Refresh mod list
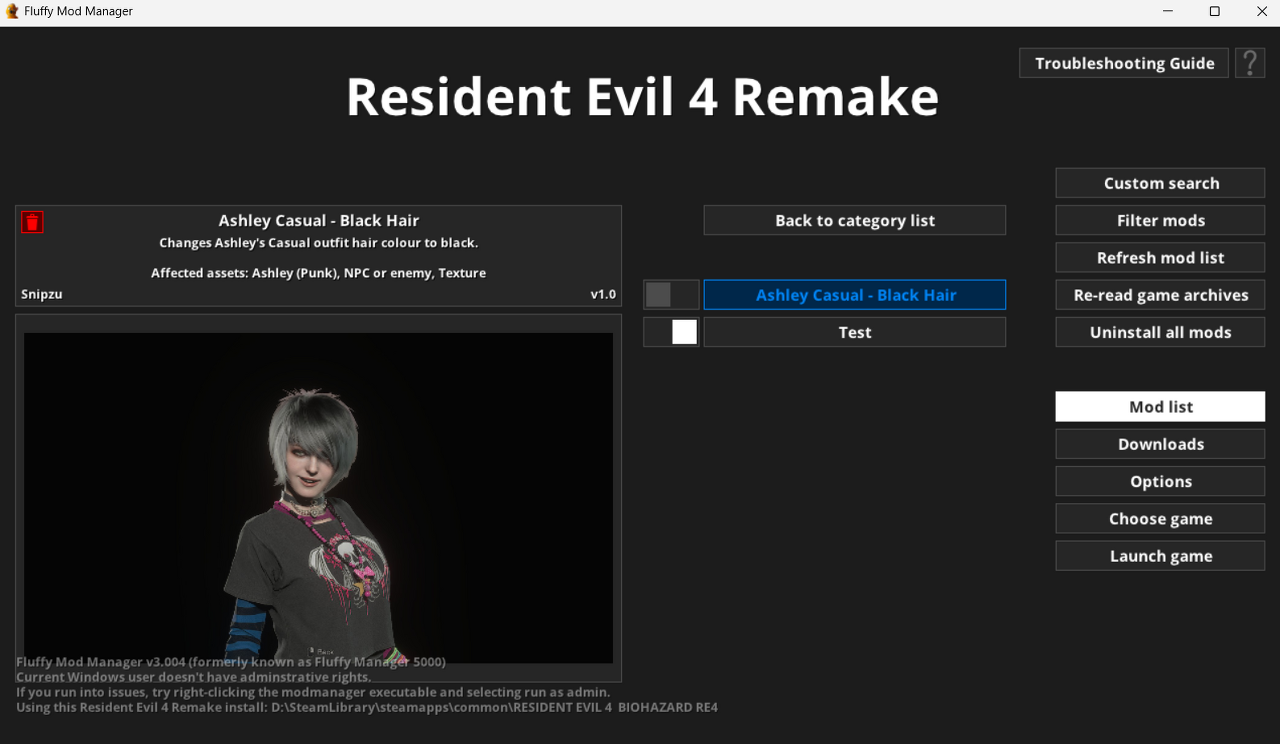This screenshot has width=1280, height=744. 1160,257
